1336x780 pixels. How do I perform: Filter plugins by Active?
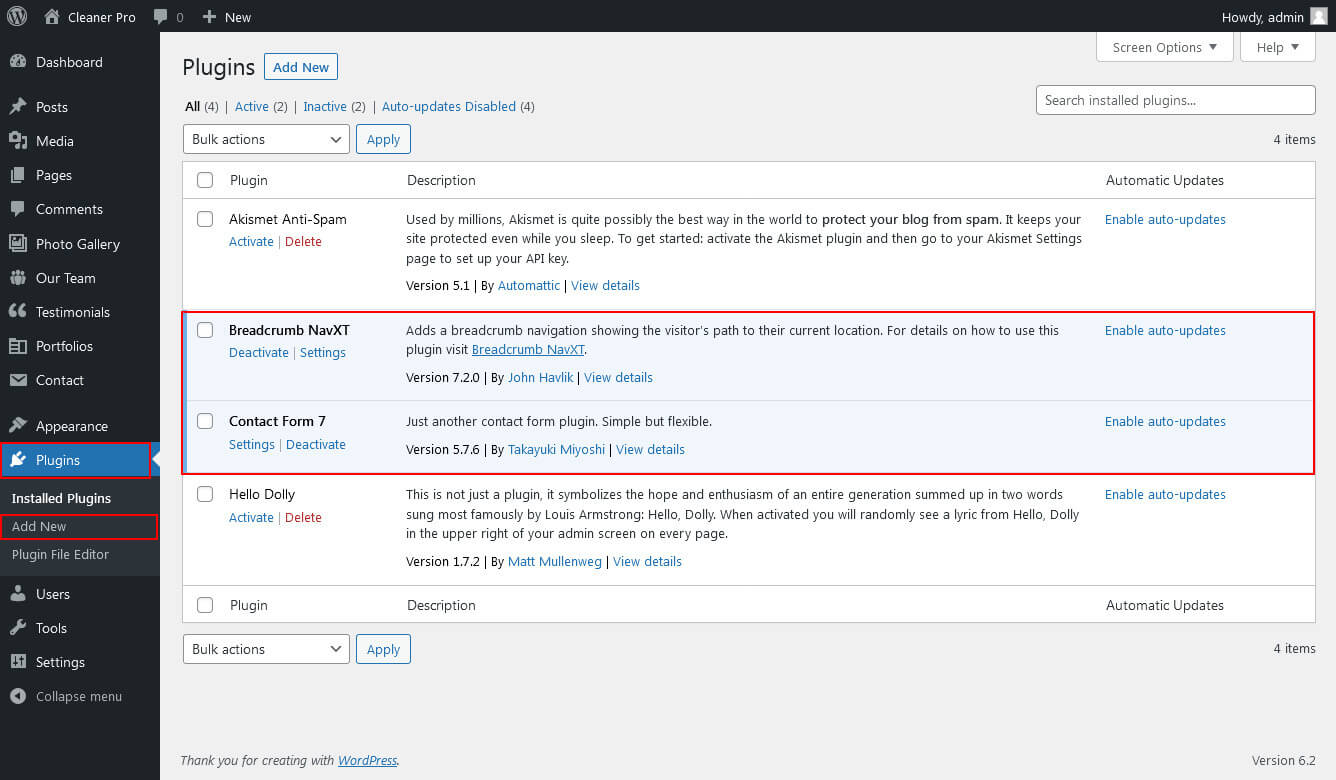[252, 106]
